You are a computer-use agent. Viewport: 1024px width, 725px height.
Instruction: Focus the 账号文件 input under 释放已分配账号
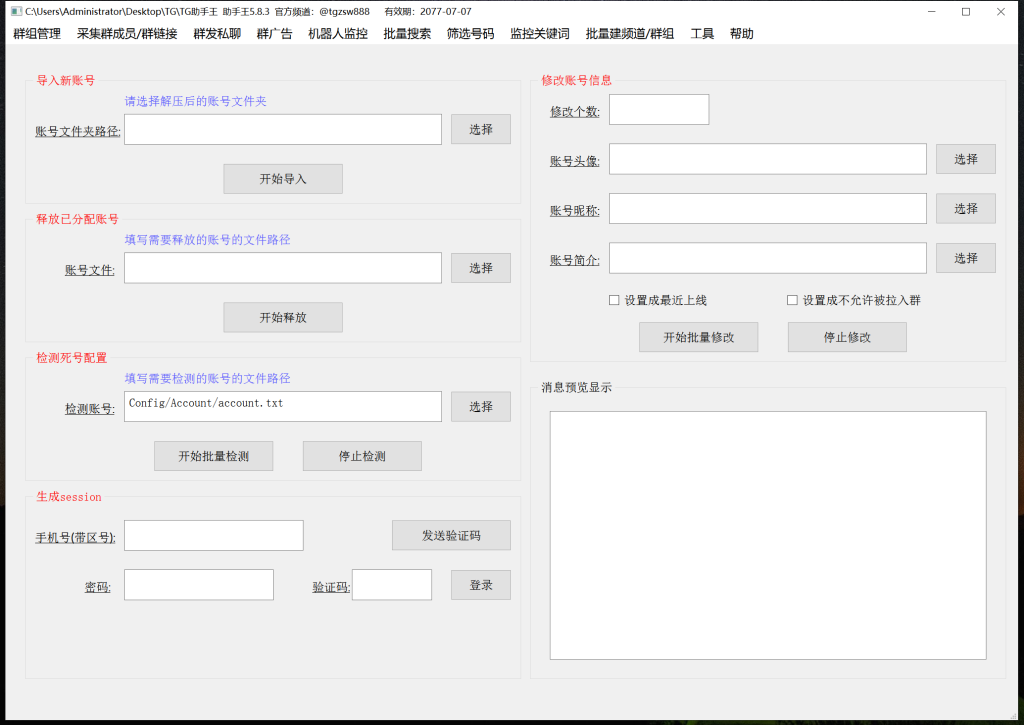(x=283, y=268)
